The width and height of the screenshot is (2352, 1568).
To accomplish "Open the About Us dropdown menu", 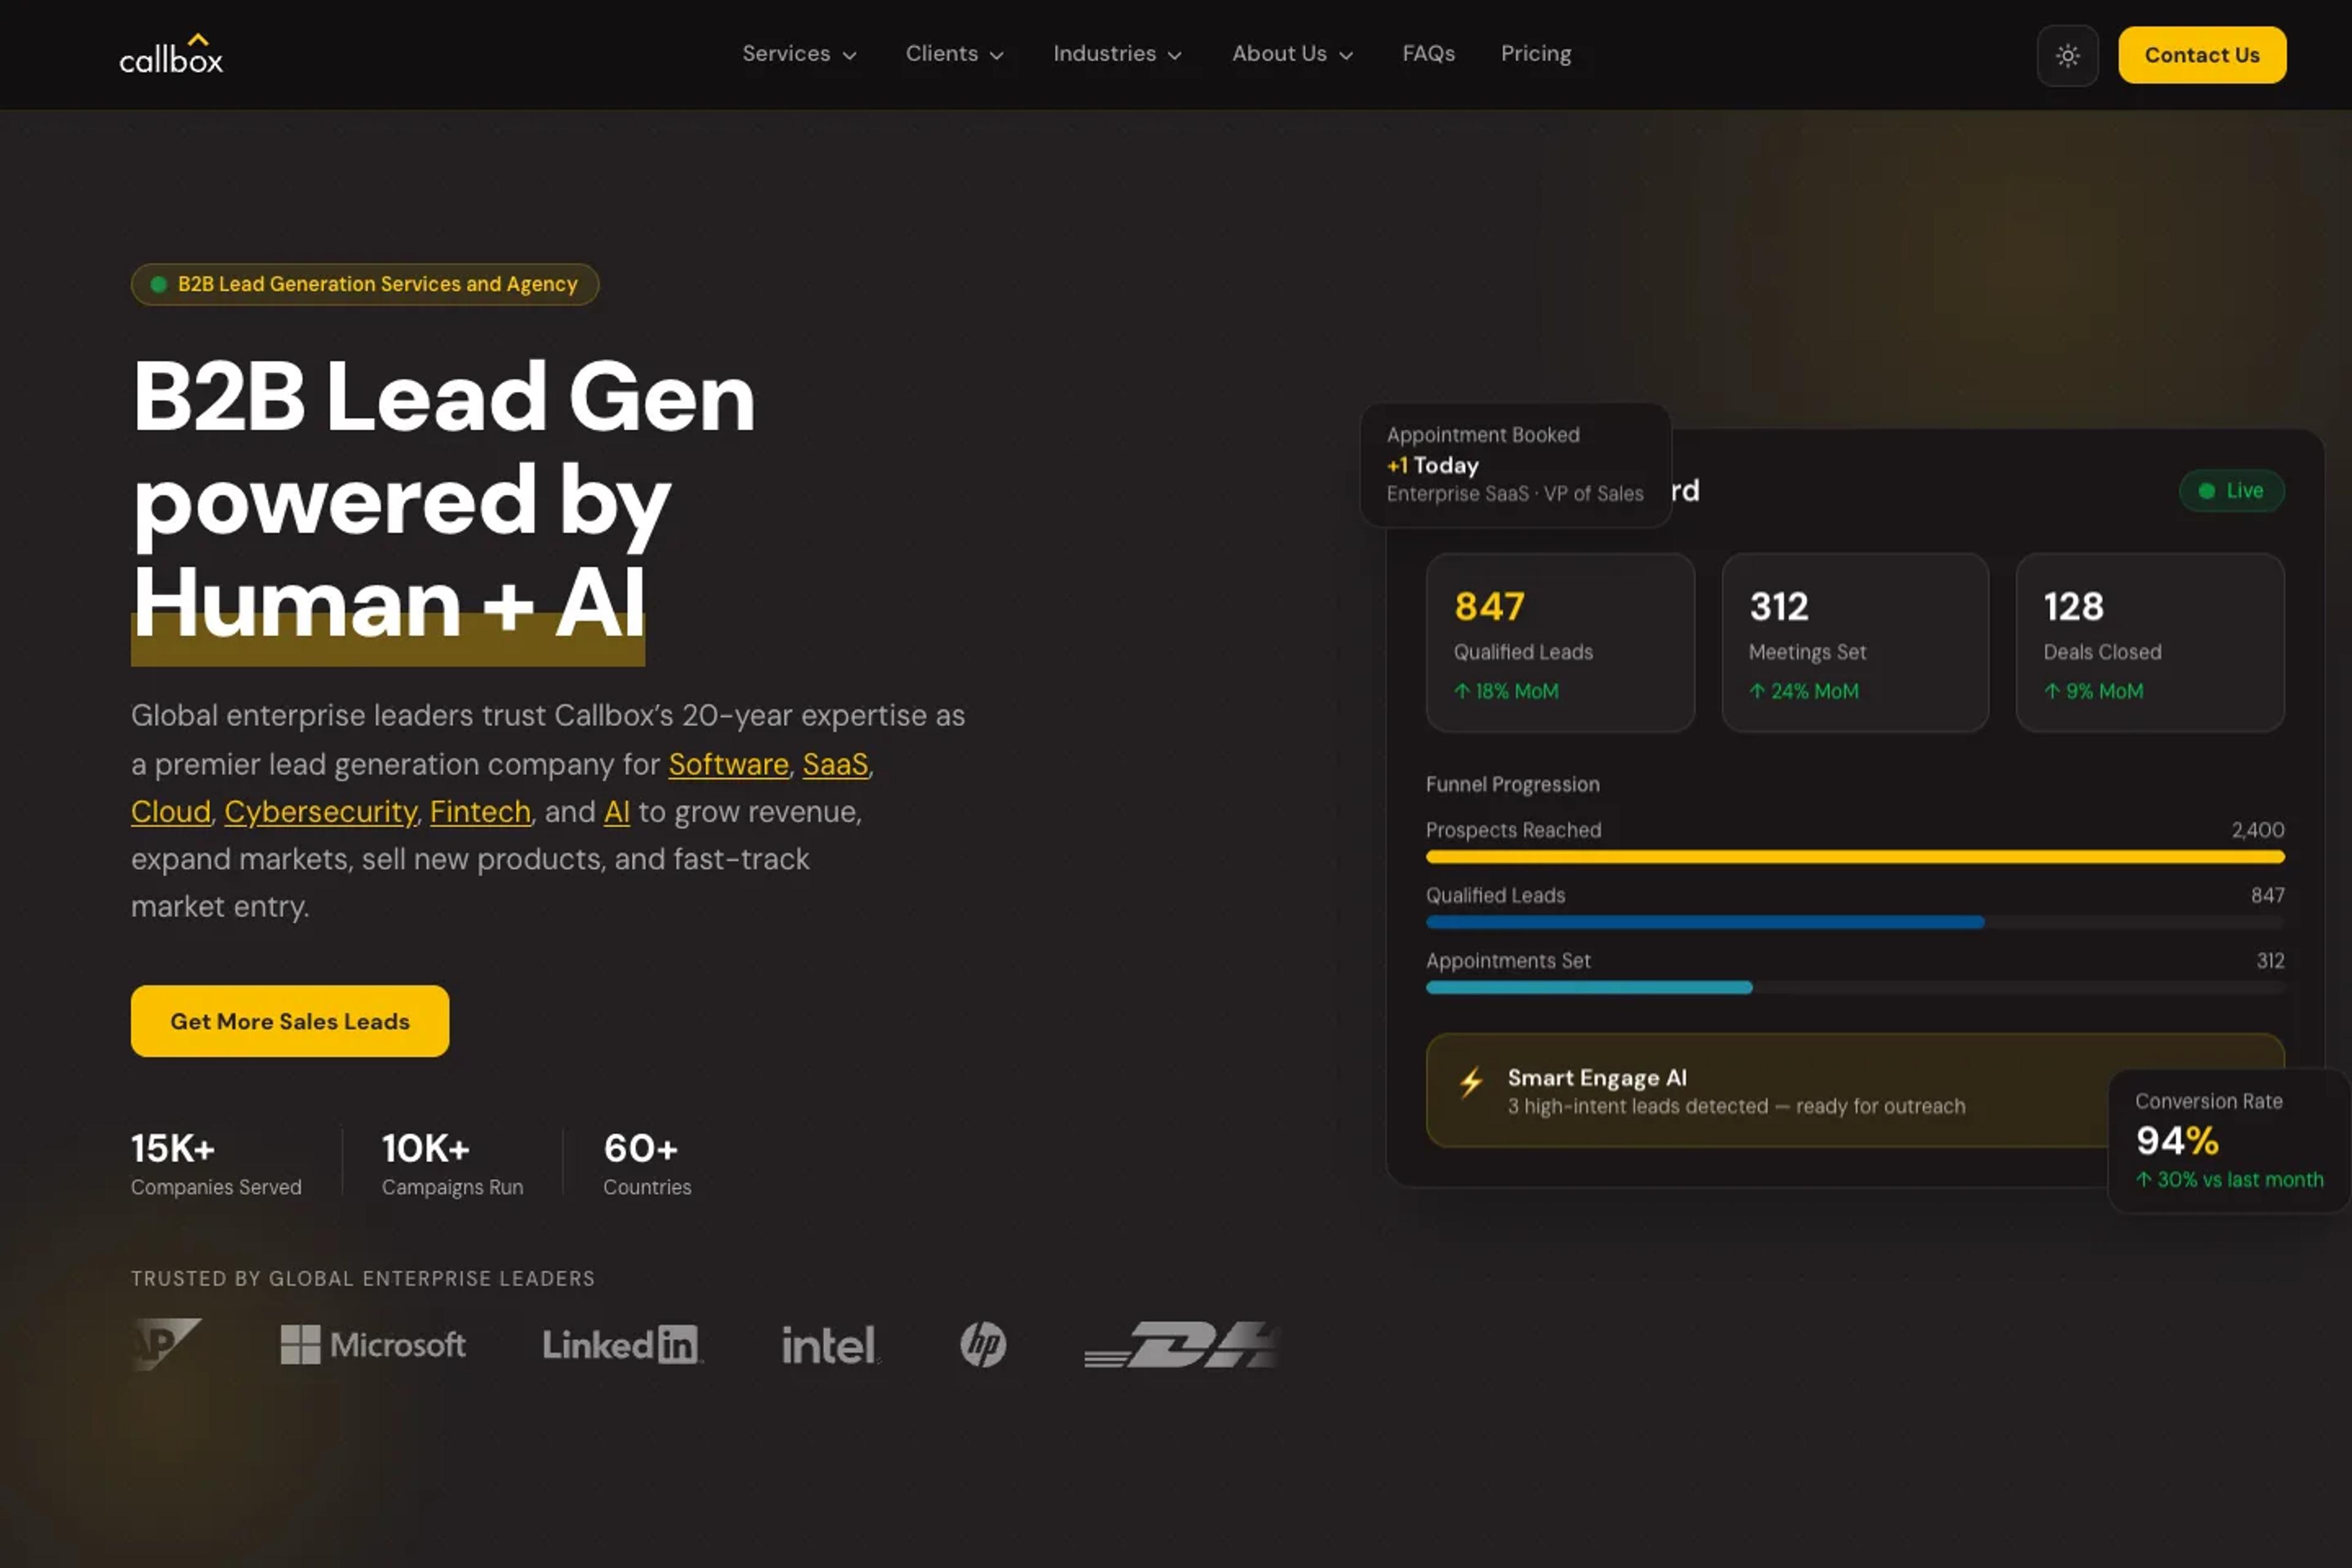I will (x=1292, y=54).
